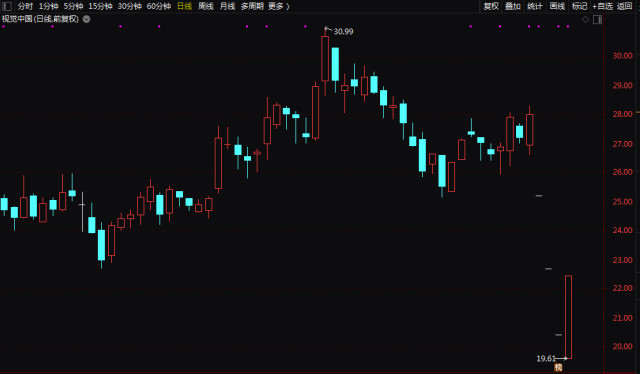Click the 30.00 price axis label
Viewport: 640px width, 374px height.
click(622, 56)
